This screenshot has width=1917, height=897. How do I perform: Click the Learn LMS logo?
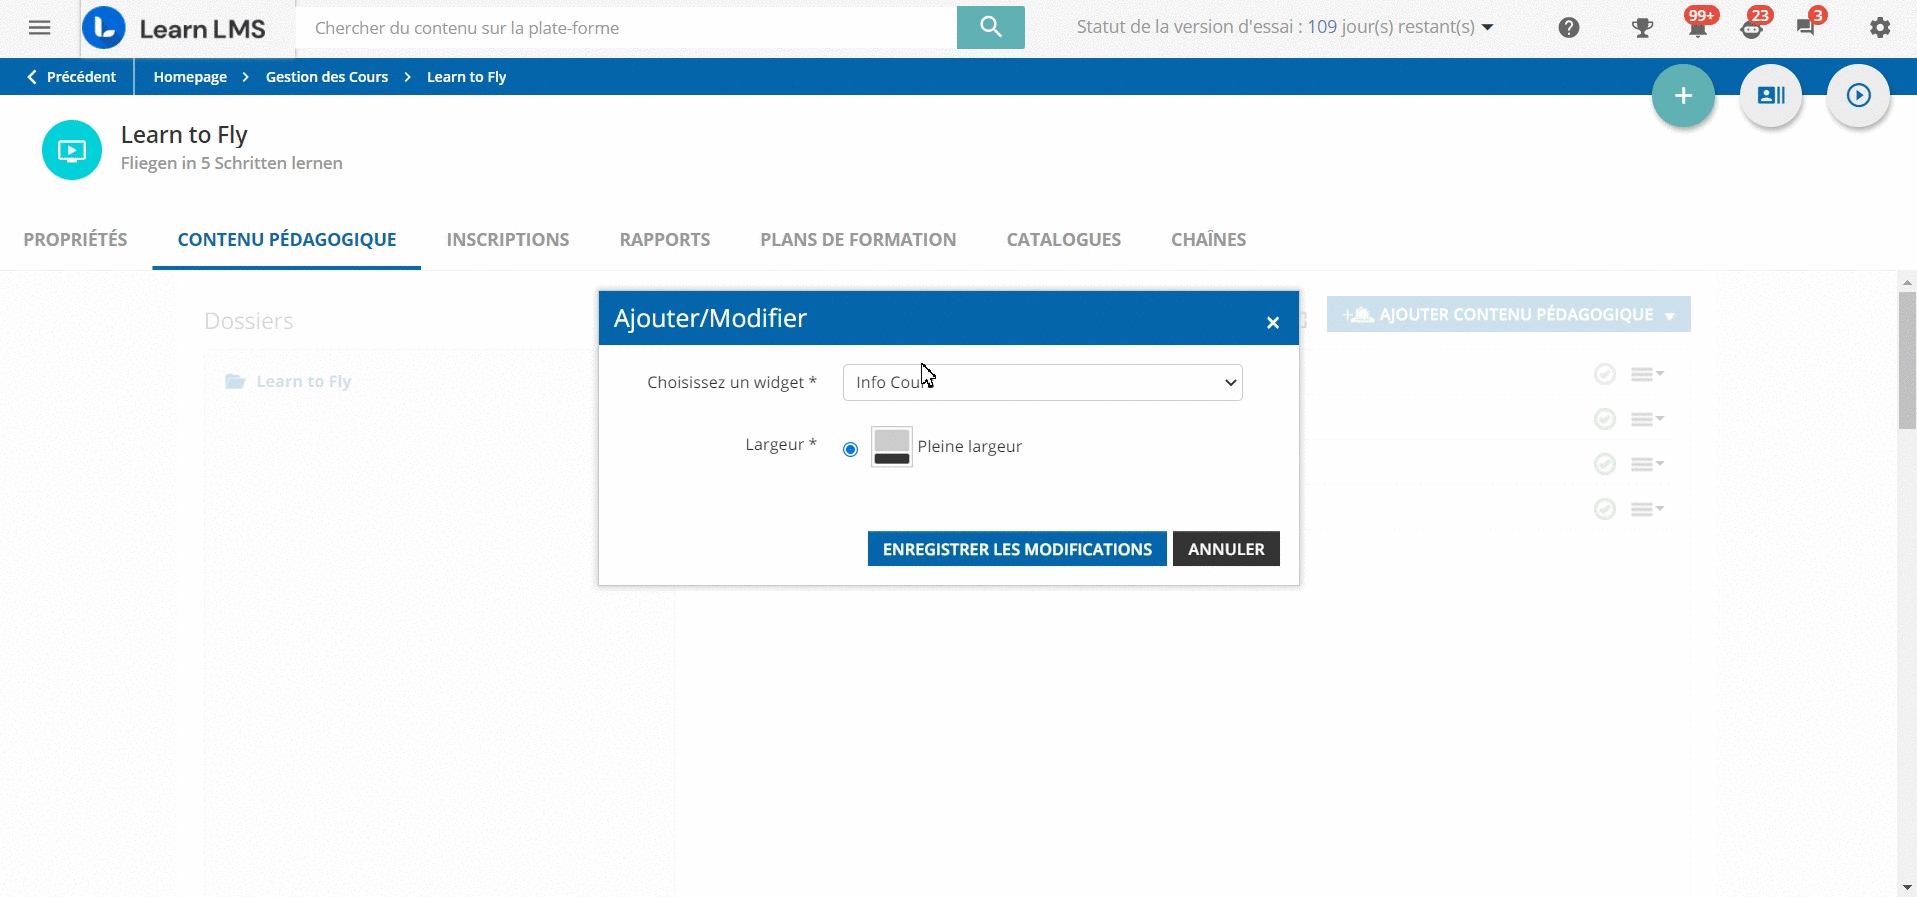click(174, 28)
